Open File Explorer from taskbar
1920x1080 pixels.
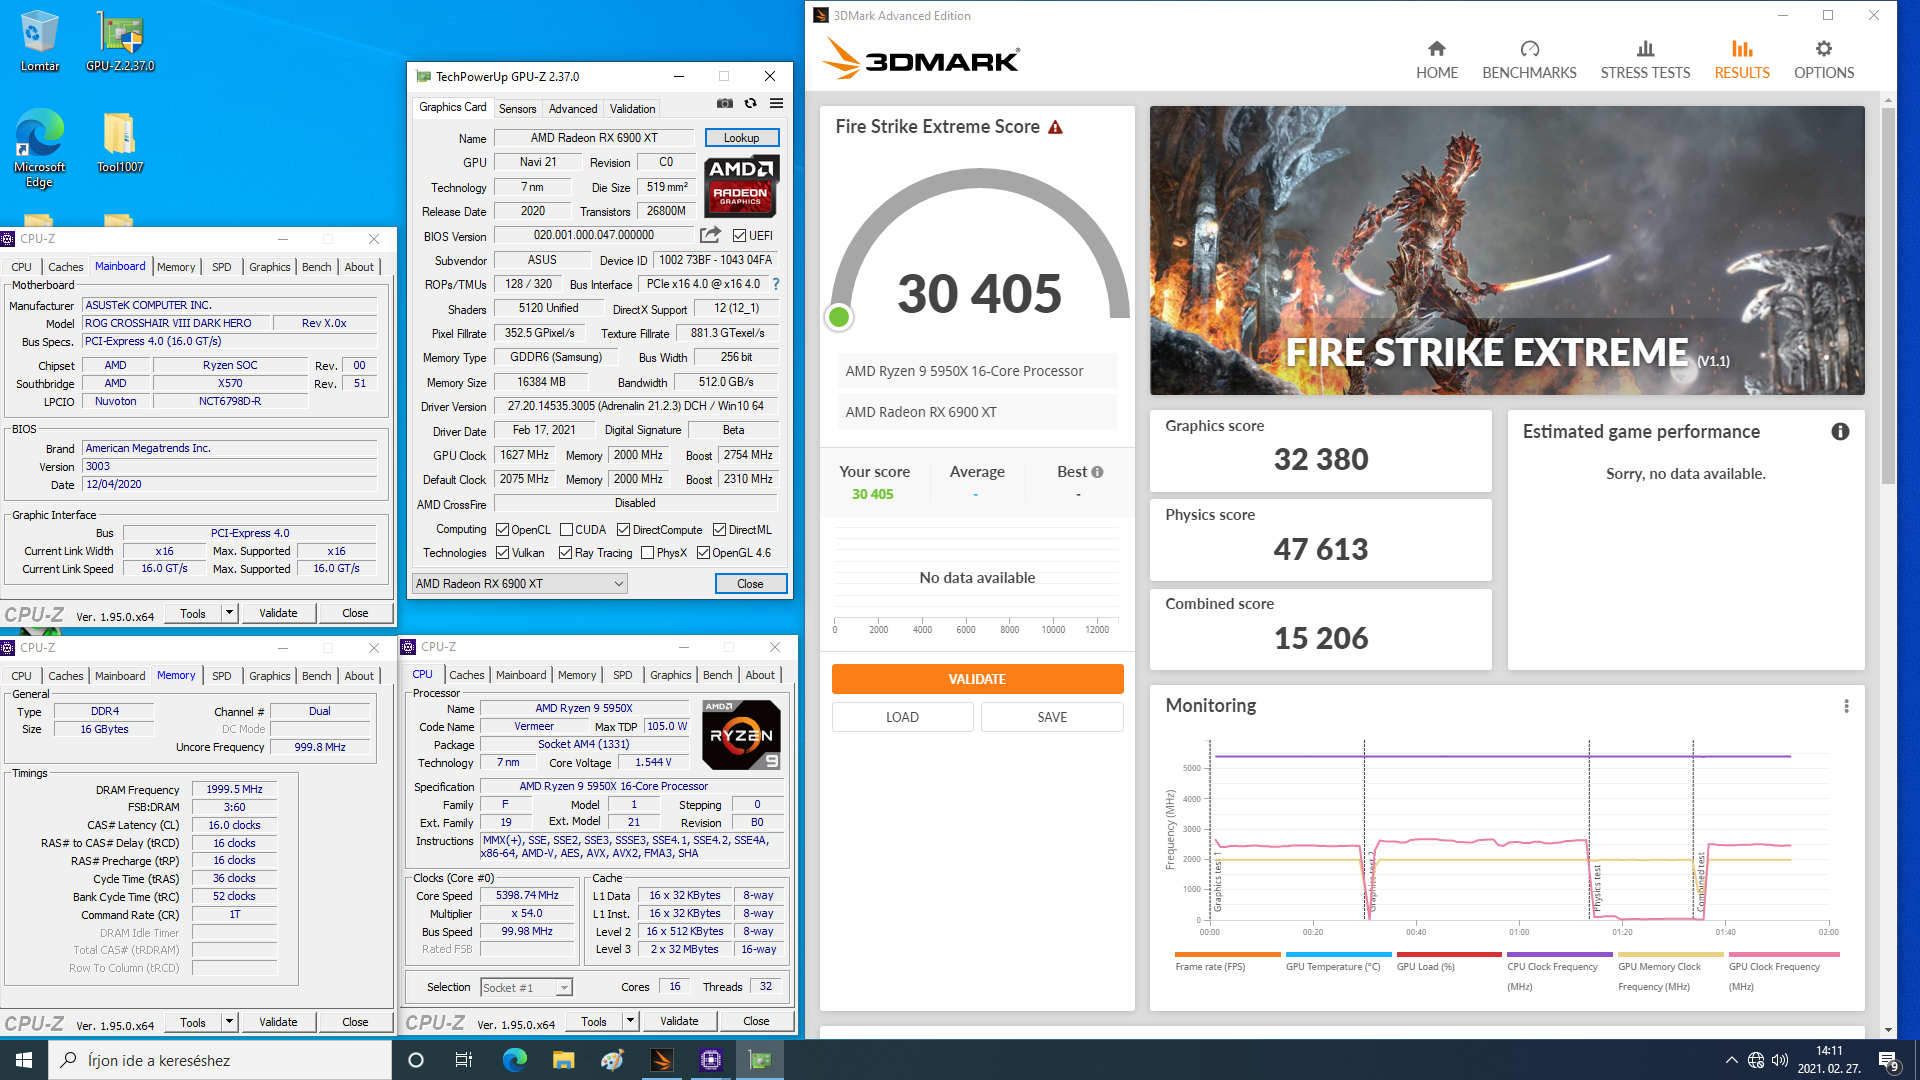click(x=563, y=1060)
